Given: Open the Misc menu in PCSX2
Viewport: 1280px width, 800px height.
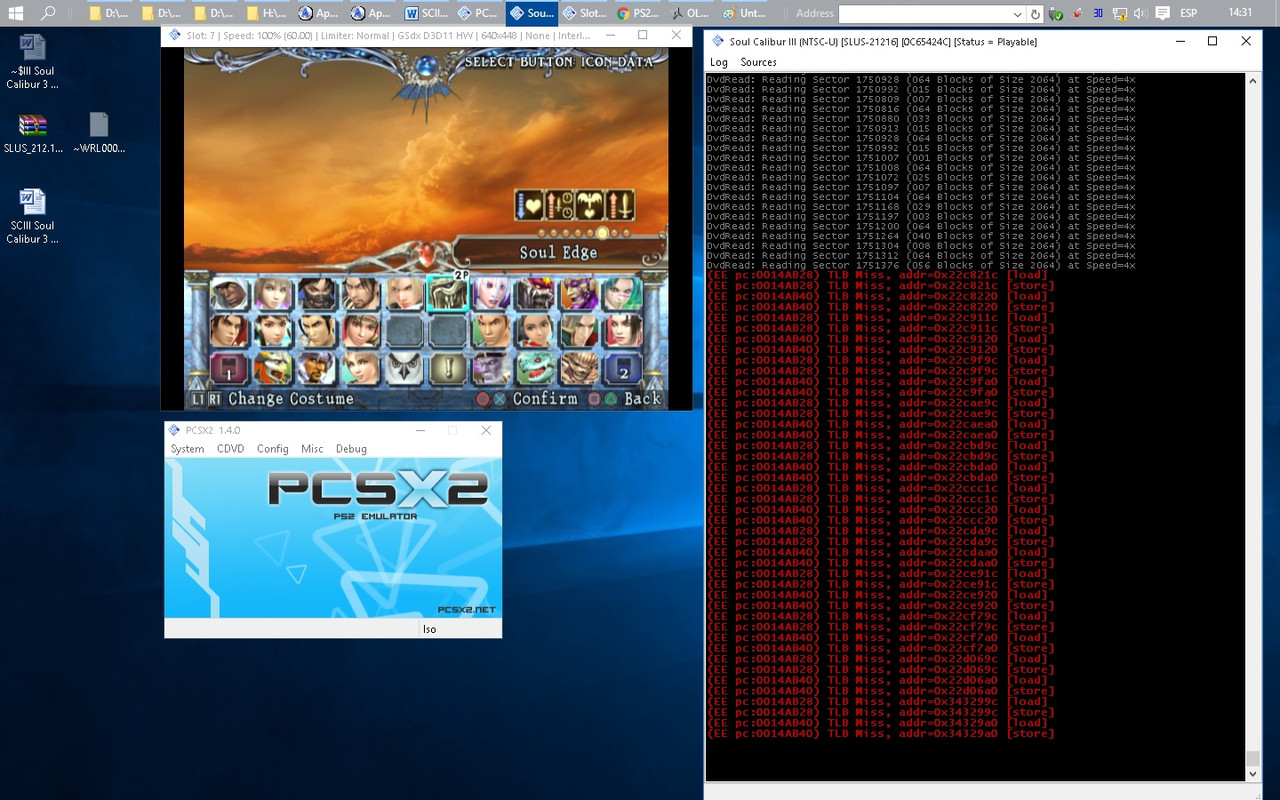Looking at the screenshot, I should coord(312,449).
